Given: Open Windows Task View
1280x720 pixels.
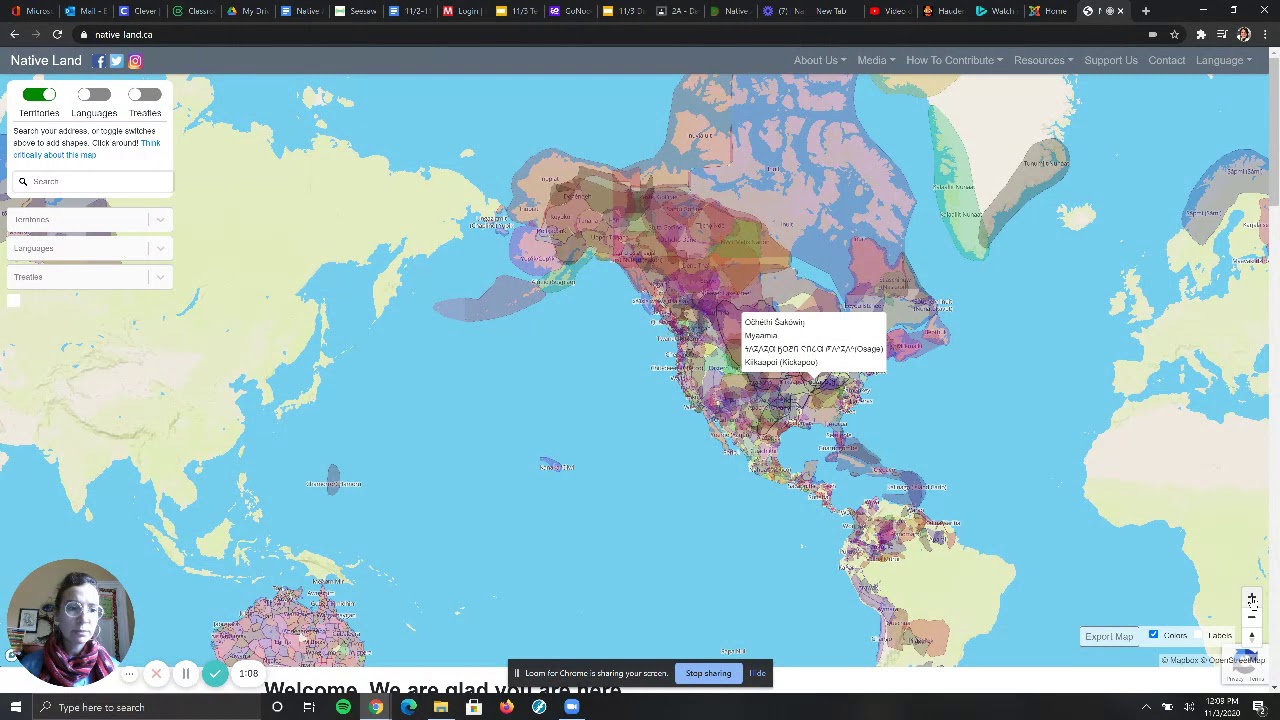Looking at the screenshot, I should coord(309,707).
